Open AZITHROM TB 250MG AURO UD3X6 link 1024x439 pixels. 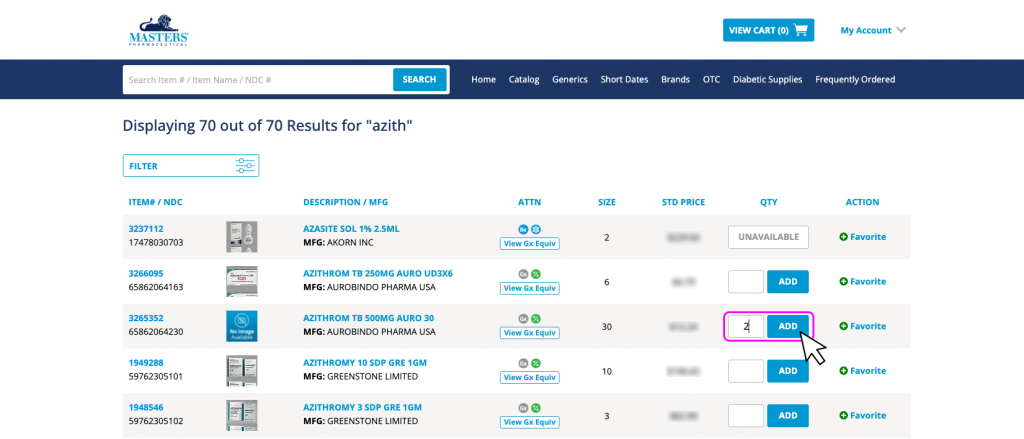tap(377, 274)
